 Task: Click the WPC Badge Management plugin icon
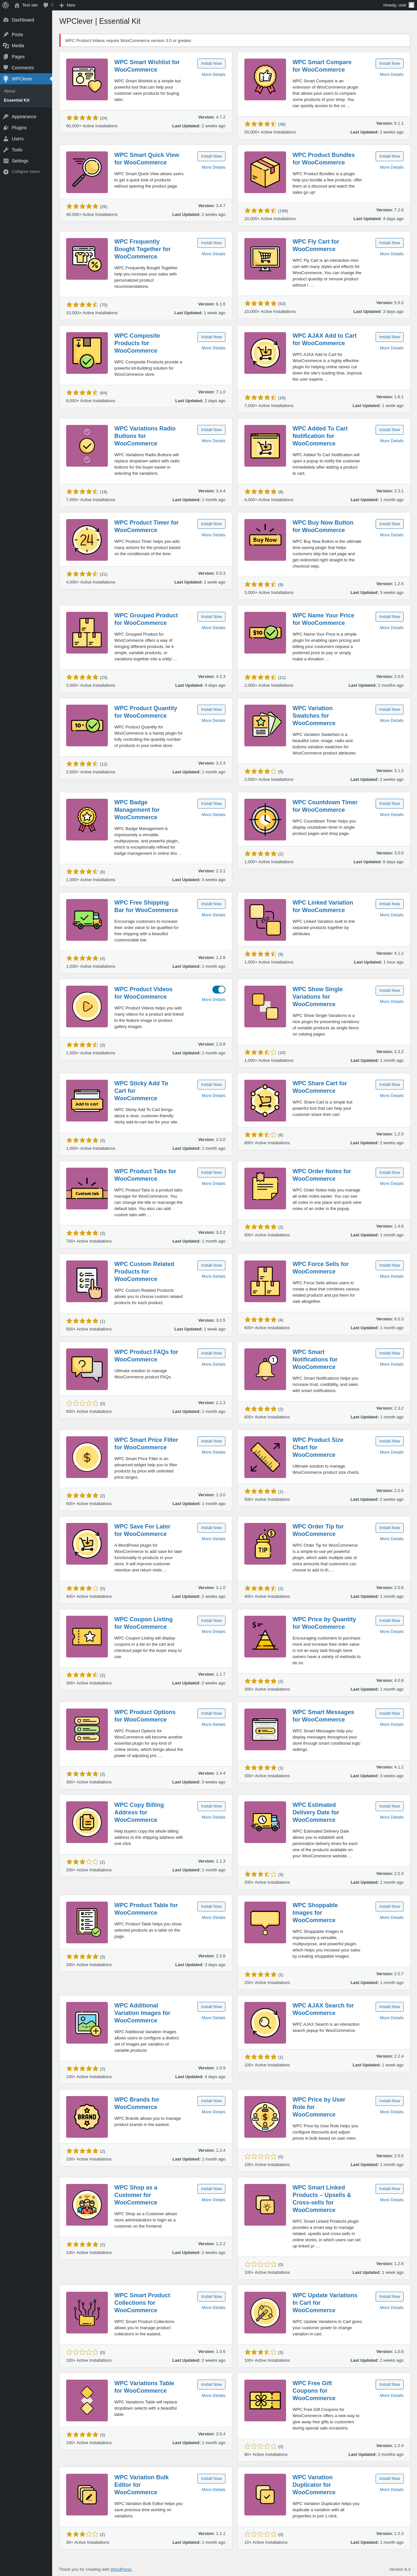[87, 820]
